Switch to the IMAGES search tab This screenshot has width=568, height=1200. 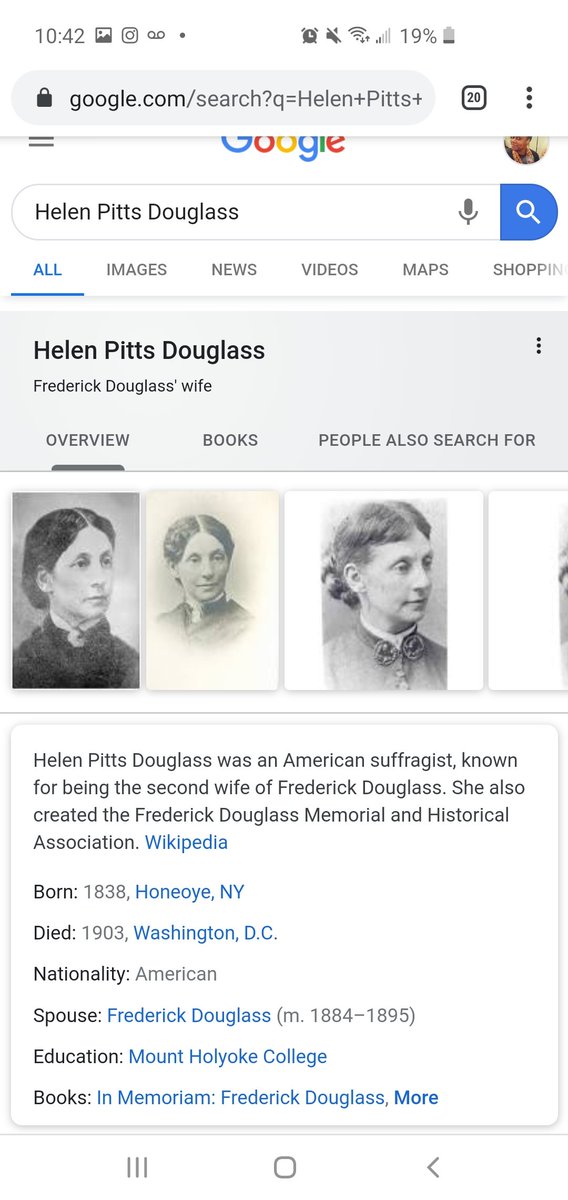pos(136,269)
